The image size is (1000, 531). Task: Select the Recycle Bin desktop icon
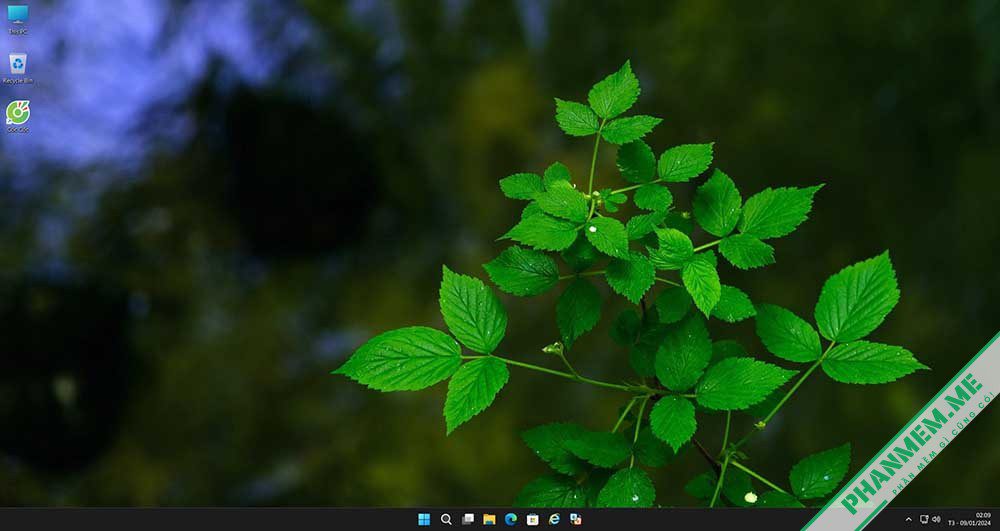[17, 68]
